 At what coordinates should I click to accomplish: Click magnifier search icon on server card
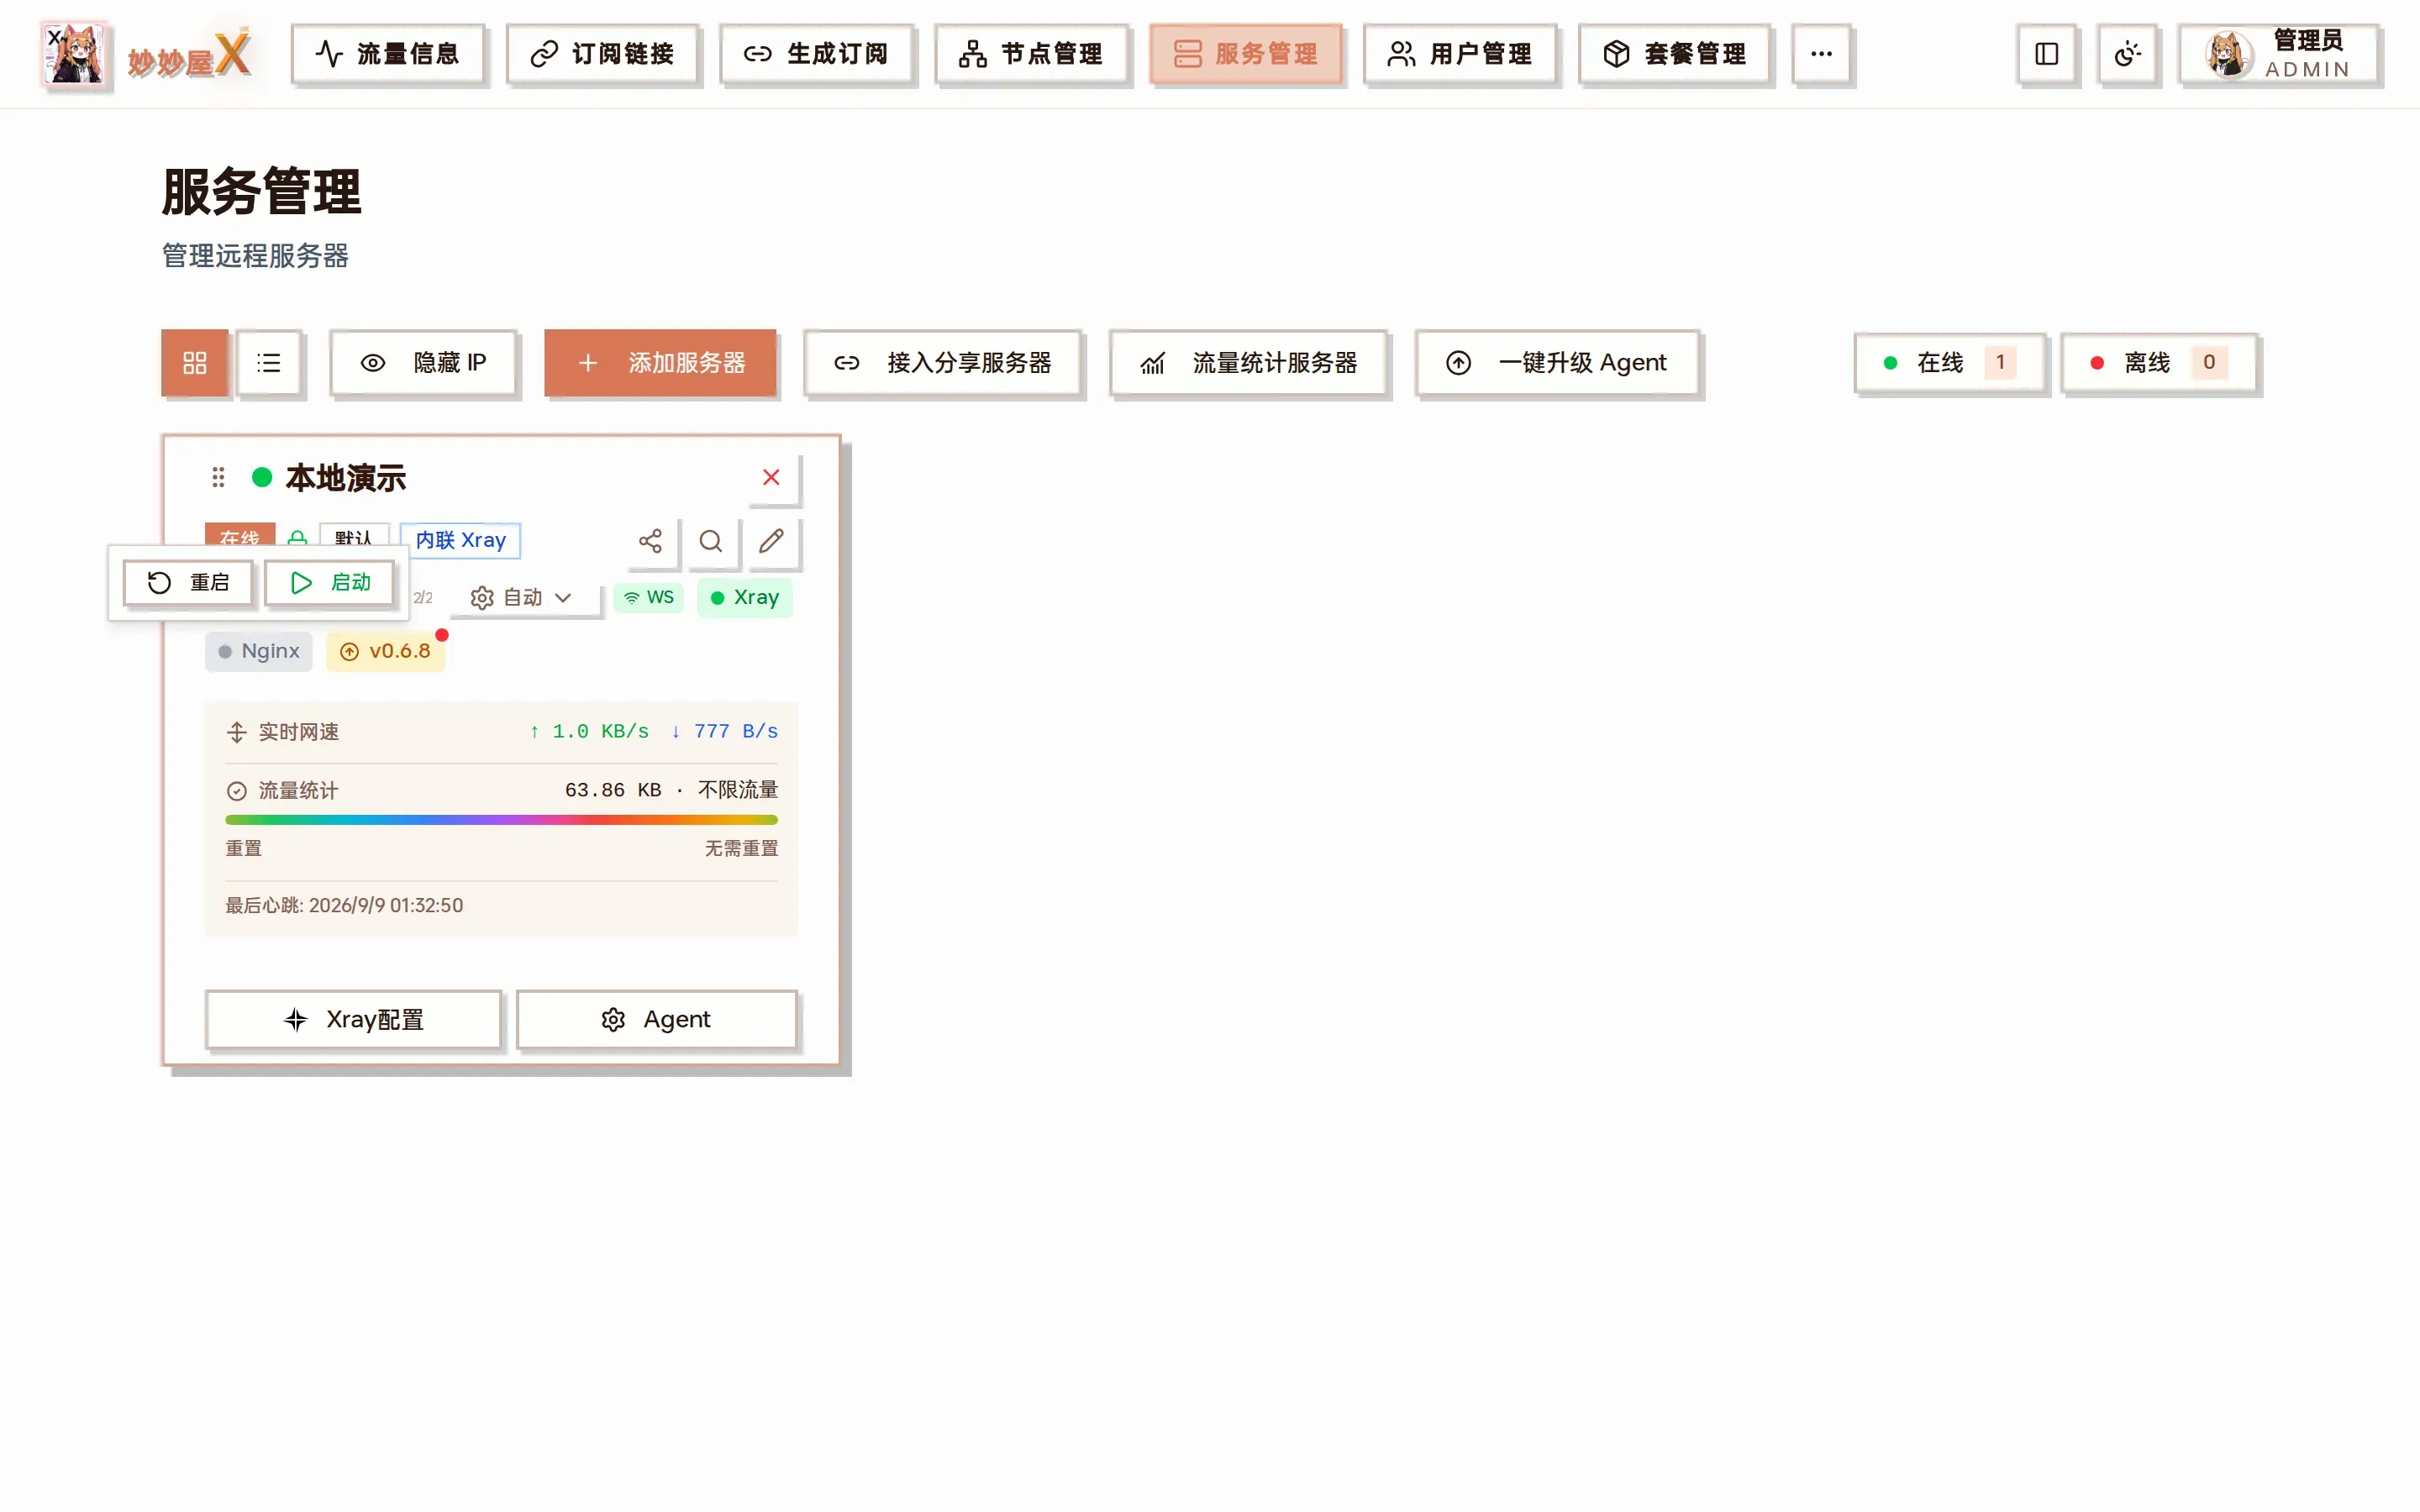click(x=711, y=541)
